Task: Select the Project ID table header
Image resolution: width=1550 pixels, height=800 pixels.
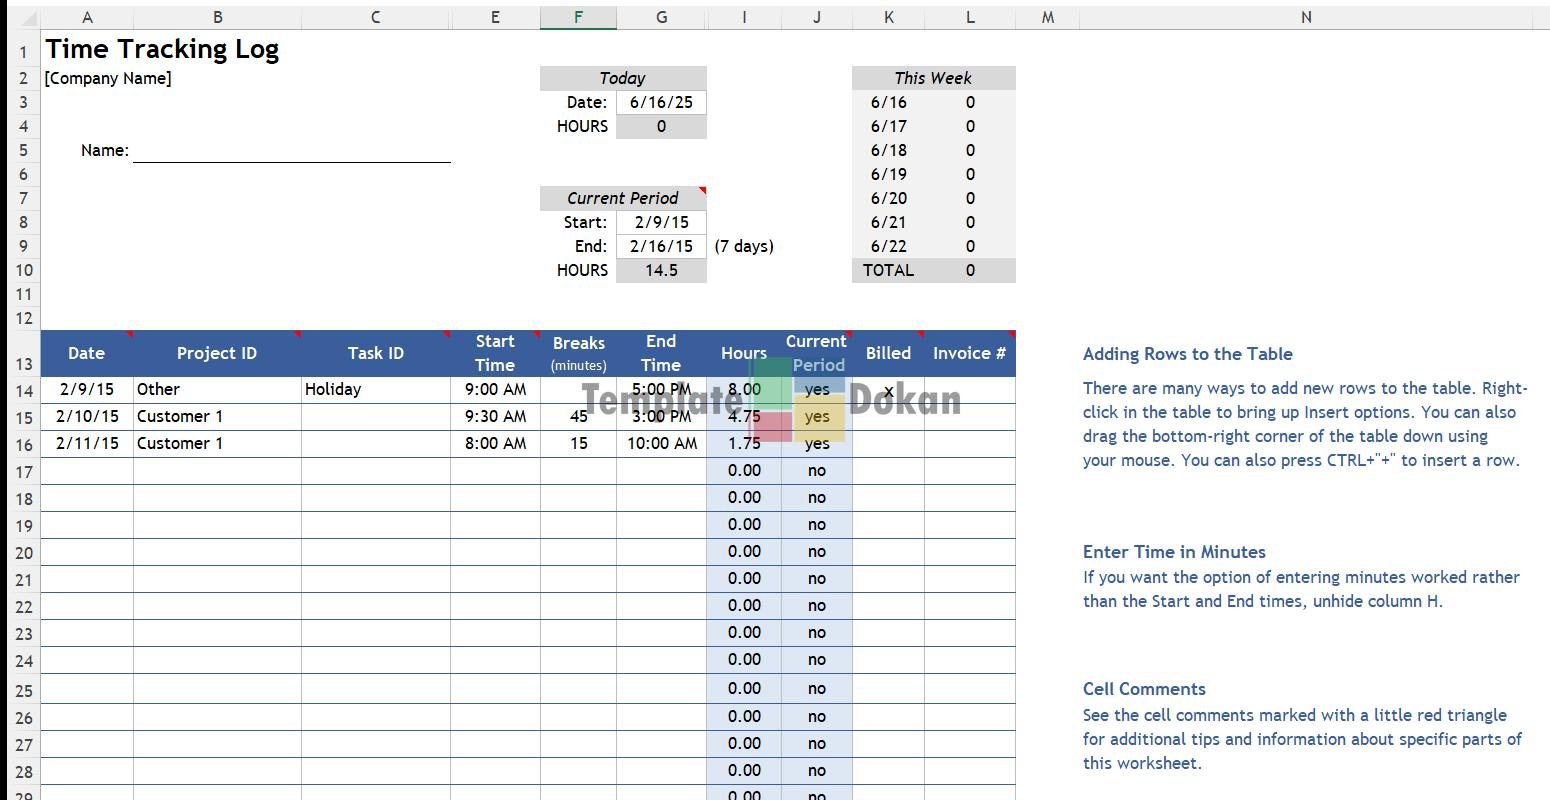Action: [x=216, y=353]
